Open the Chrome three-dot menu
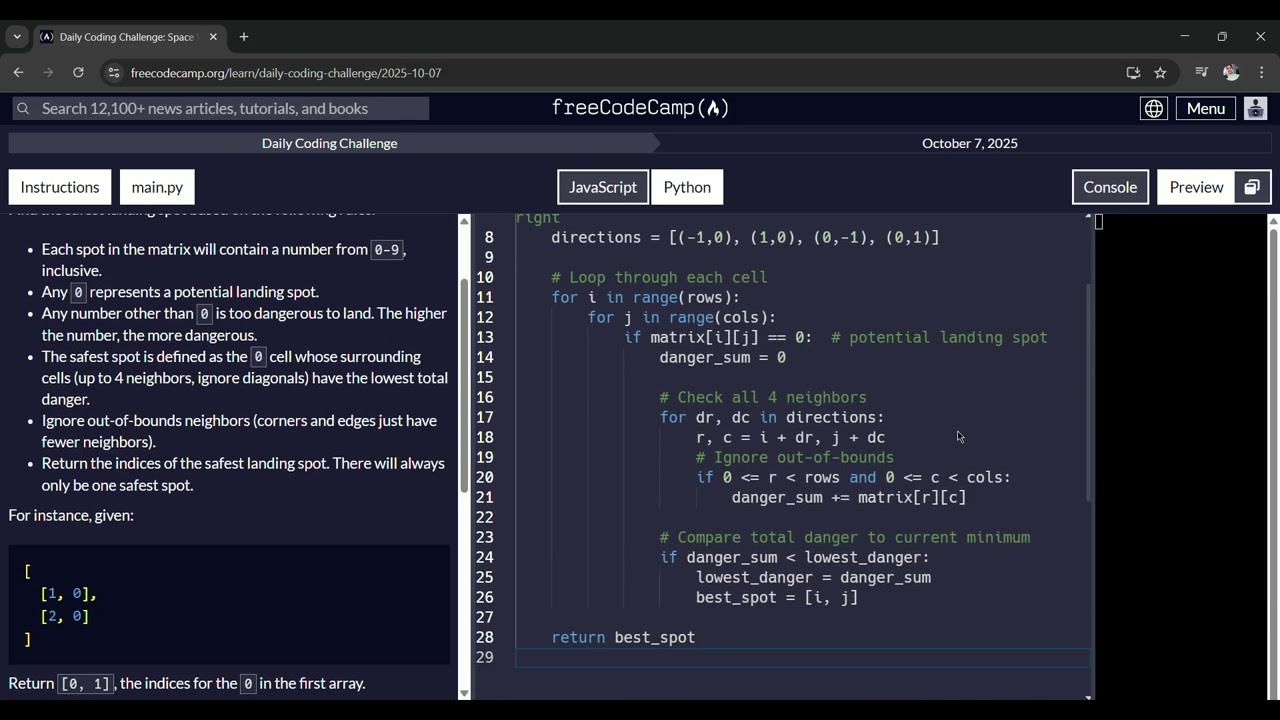The height and width of the screenshot is (720, 1280). [x=1261, y=73]
